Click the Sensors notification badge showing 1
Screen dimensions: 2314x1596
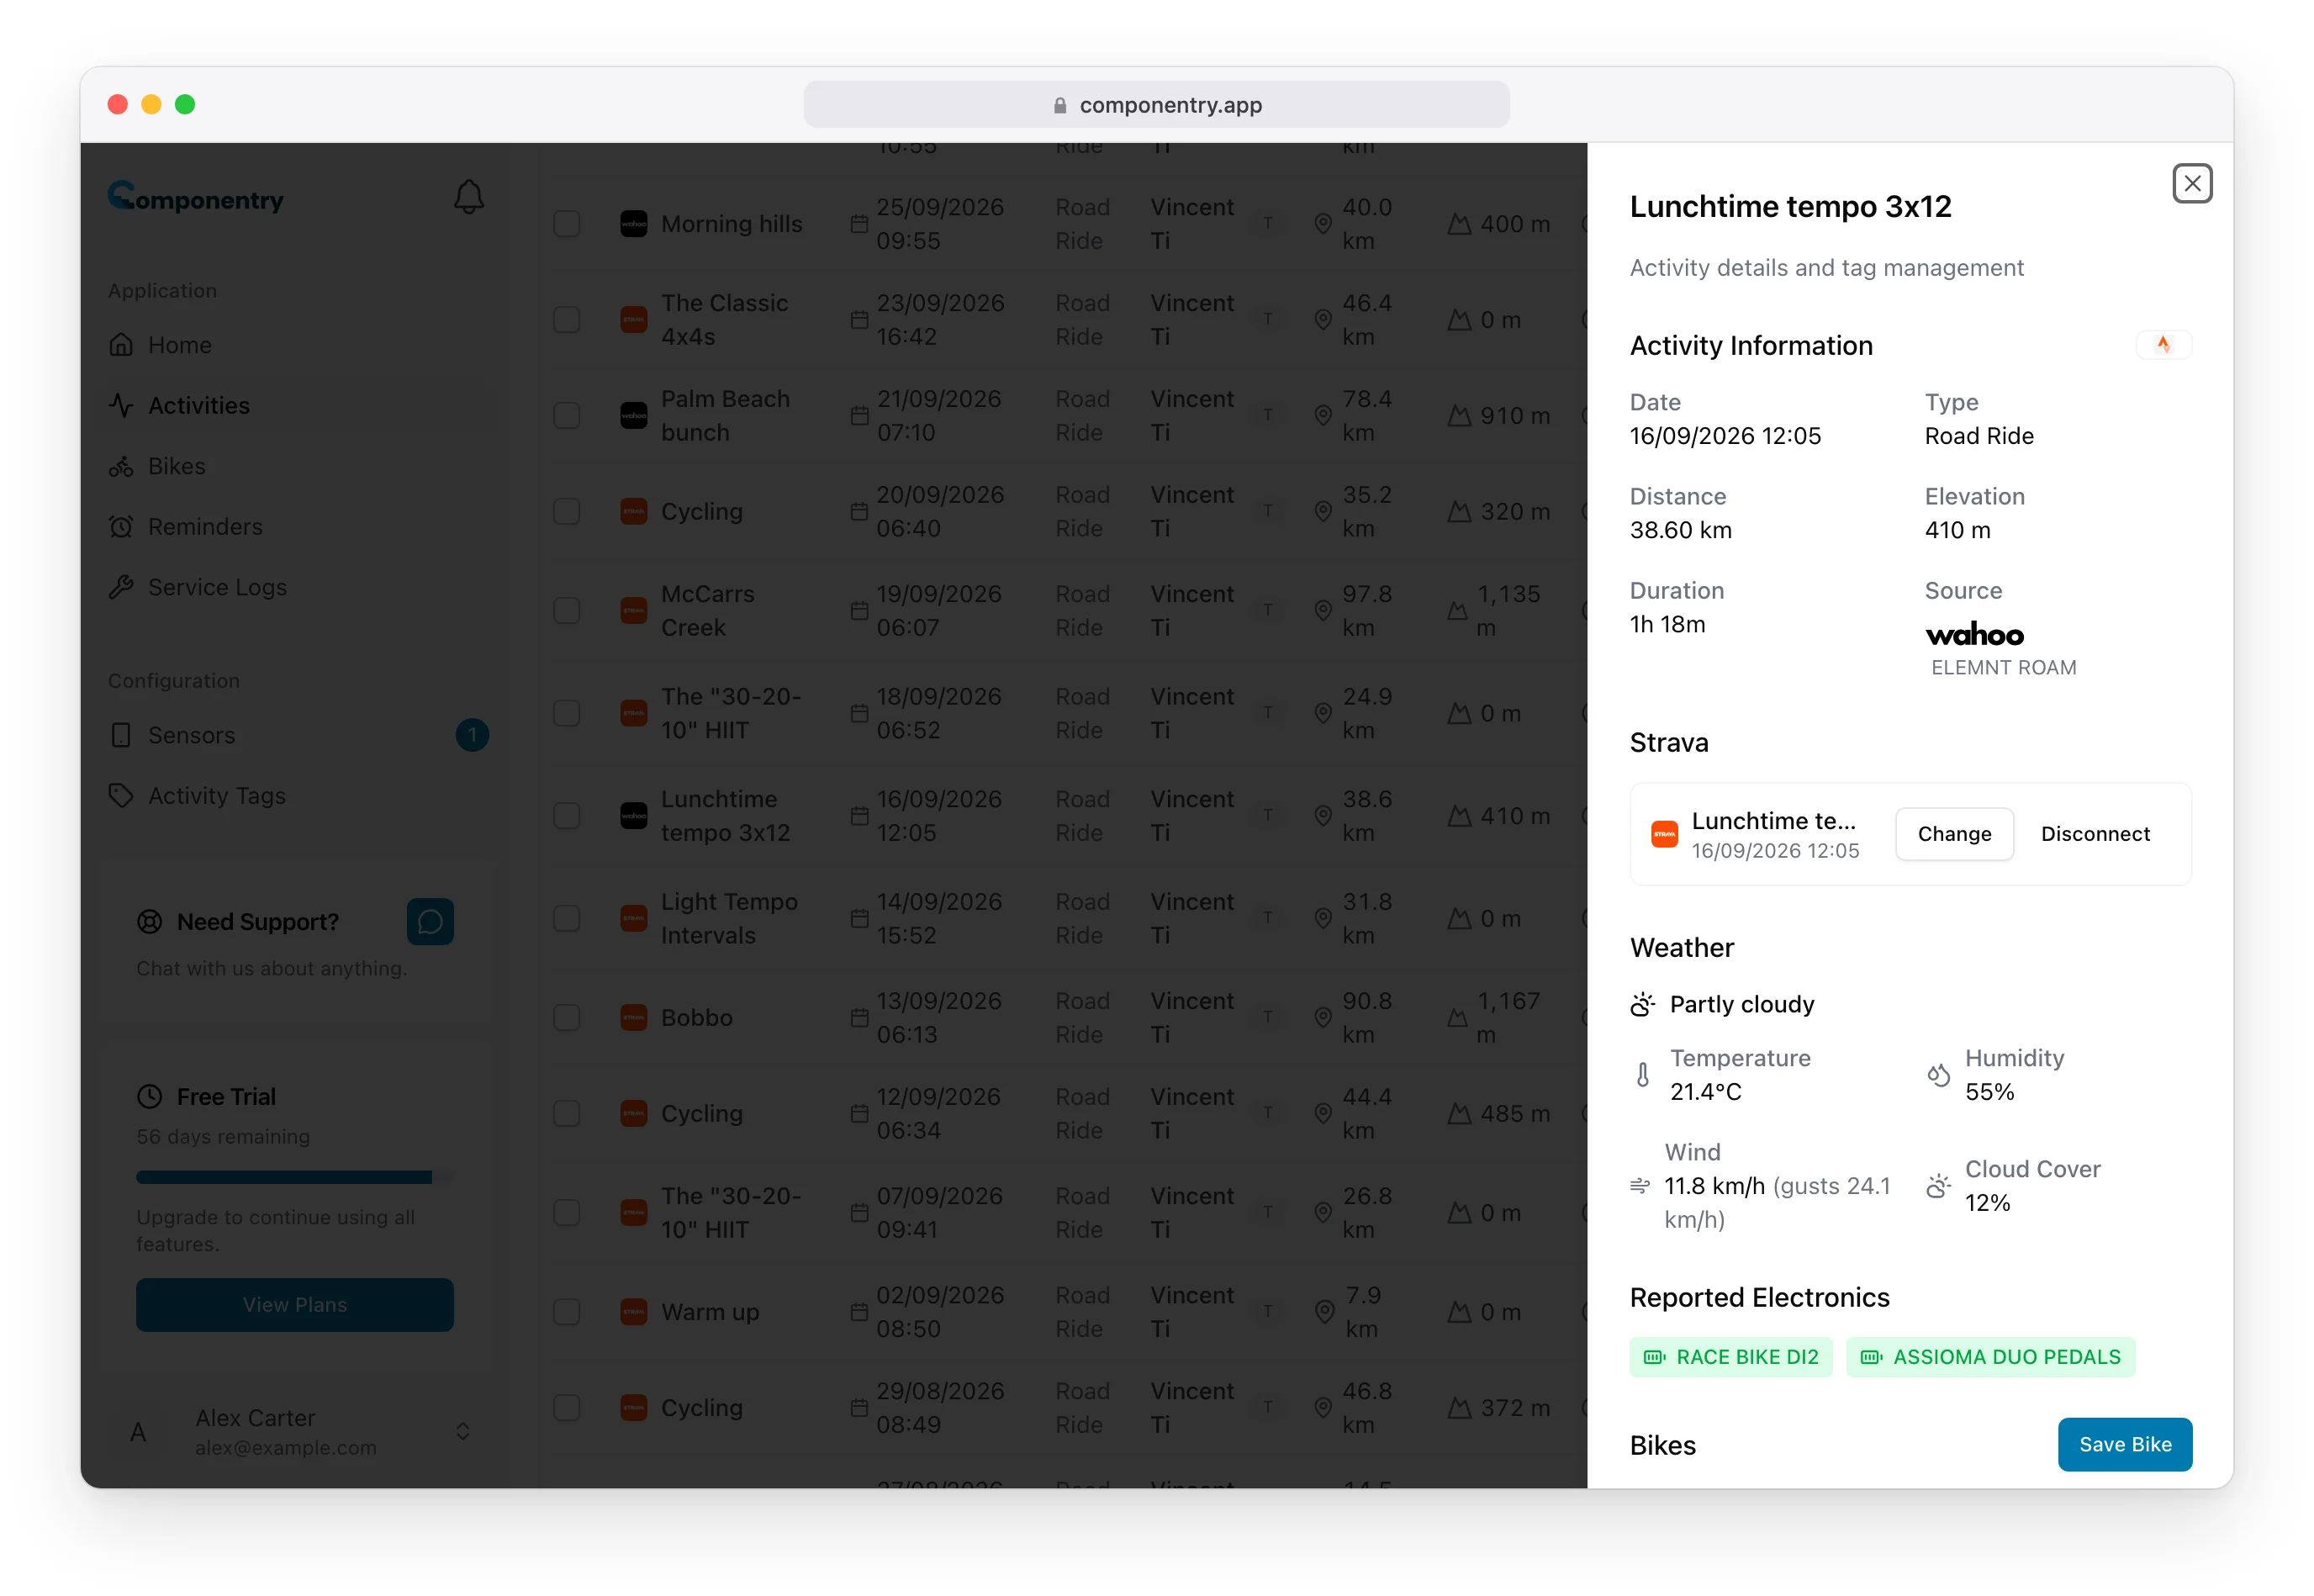(x=473, y=736)
